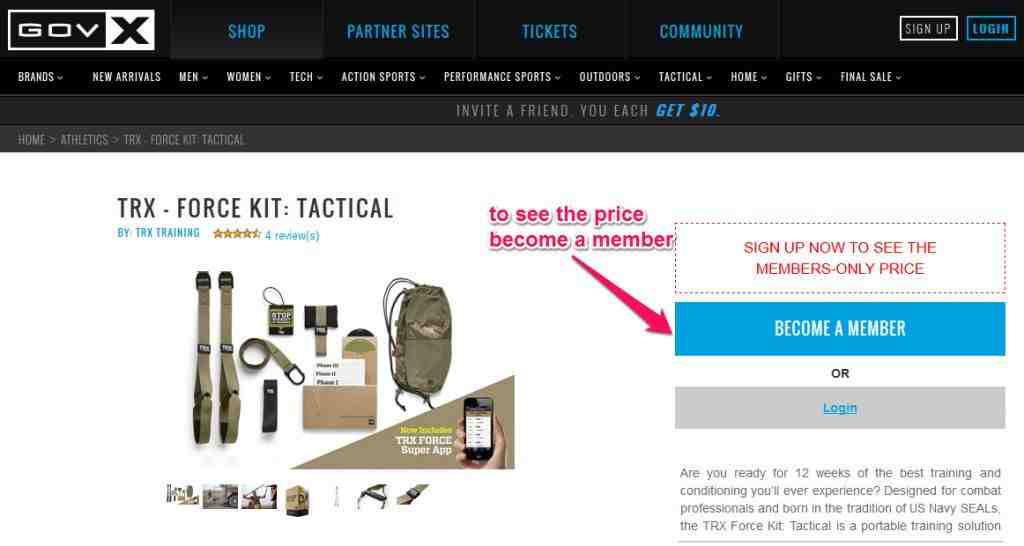The height and width of the screenshot is (546, 1024).
Task: Click the Login link under OR
Action: (x=840, y=408)
